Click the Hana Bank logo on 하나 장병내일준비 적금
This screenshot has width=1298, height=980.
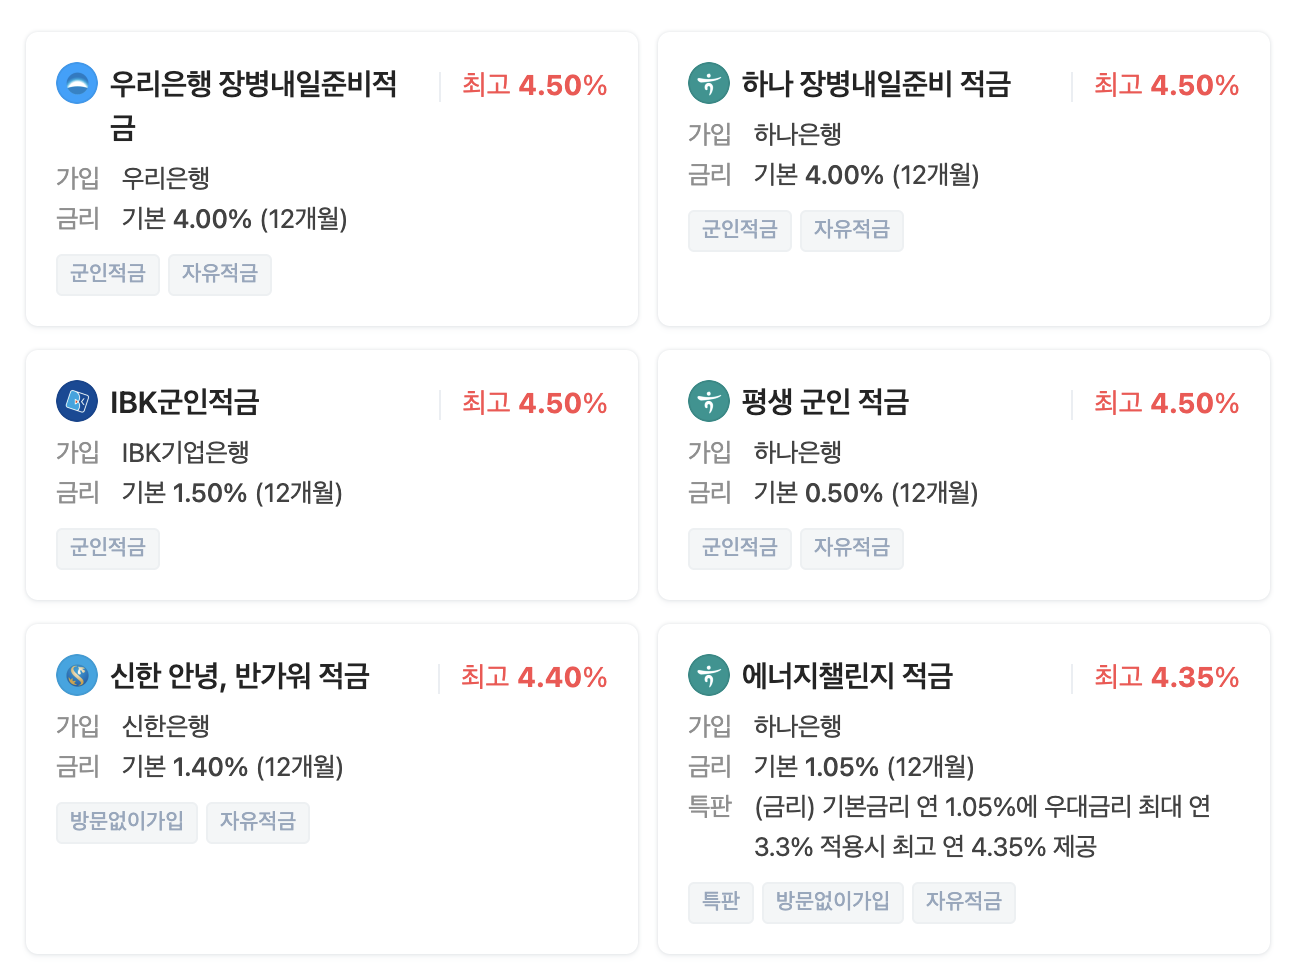709,83
